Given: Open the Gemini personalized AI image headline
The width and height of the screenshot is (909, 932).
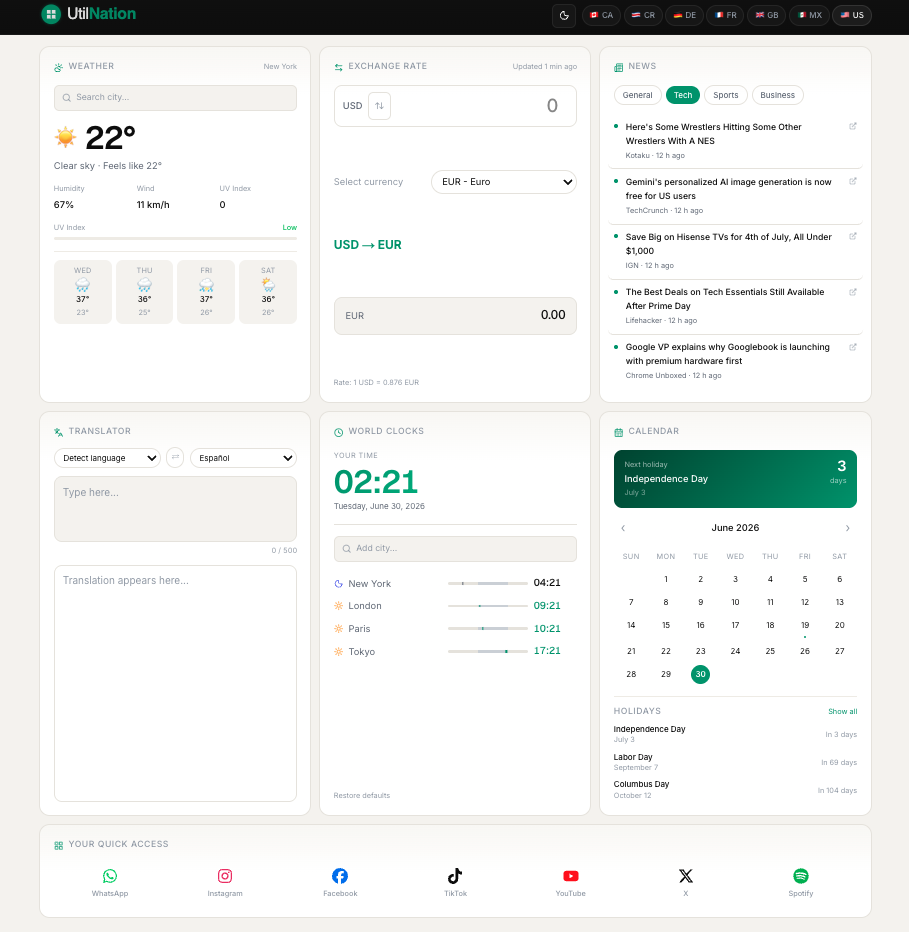Looking at the screenshot, I should point(728,189).
